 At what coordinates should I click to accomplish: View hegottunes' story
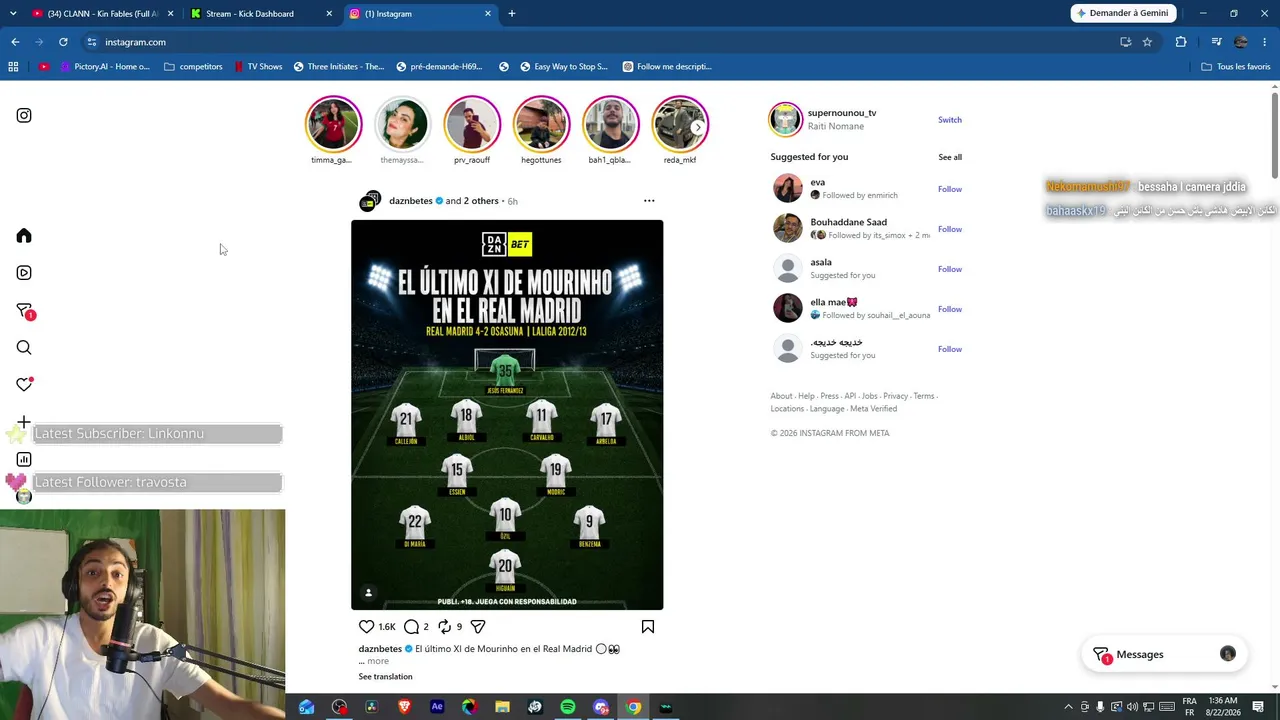pyautogui.click(x=541, y=123)
